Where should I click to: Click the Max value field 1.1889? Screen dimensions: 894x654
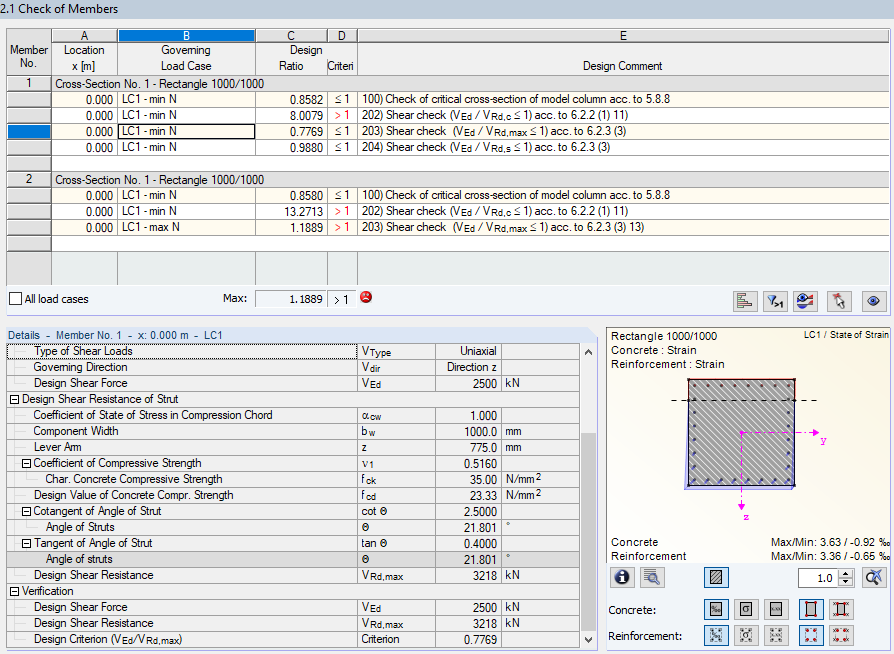tap(291, 299)
